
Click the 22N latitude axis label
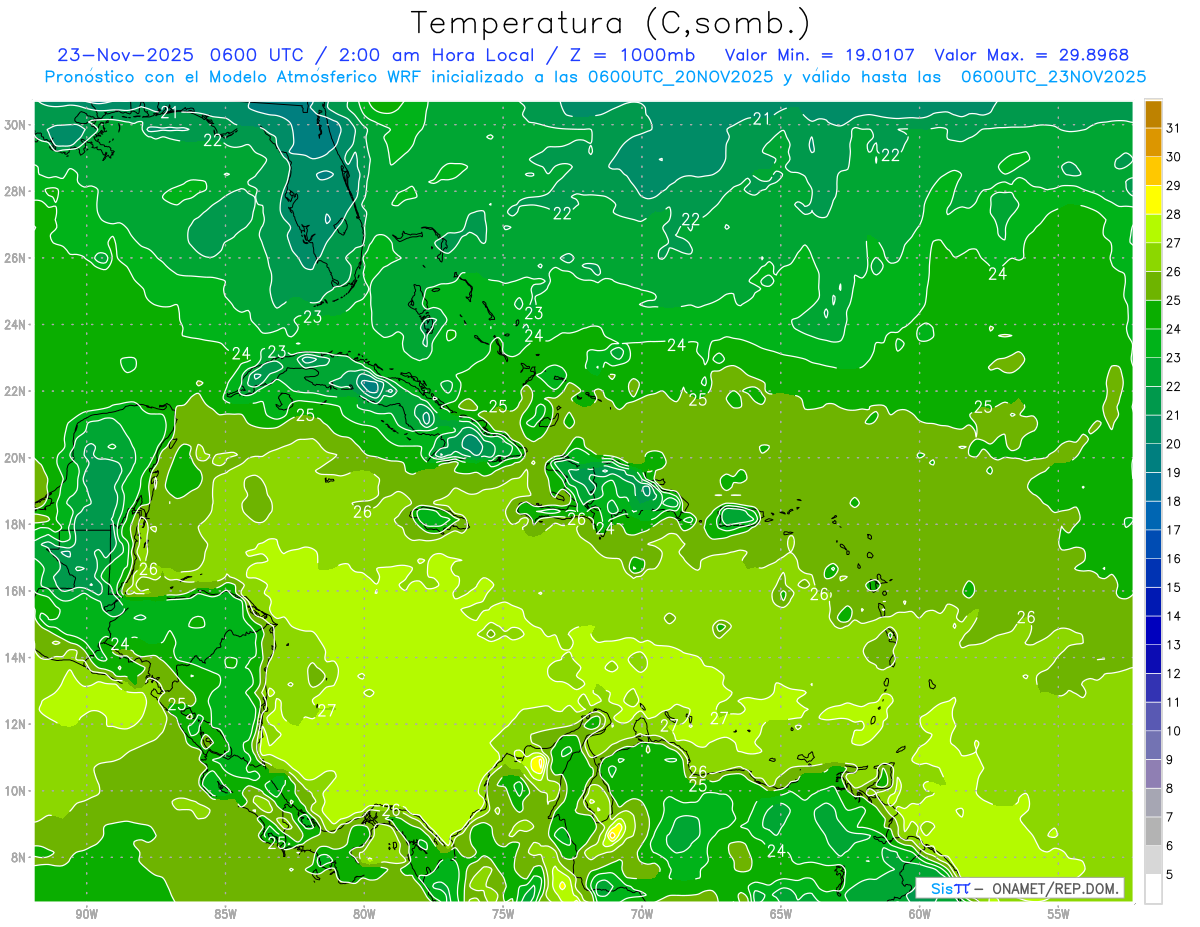coord(17,391)
